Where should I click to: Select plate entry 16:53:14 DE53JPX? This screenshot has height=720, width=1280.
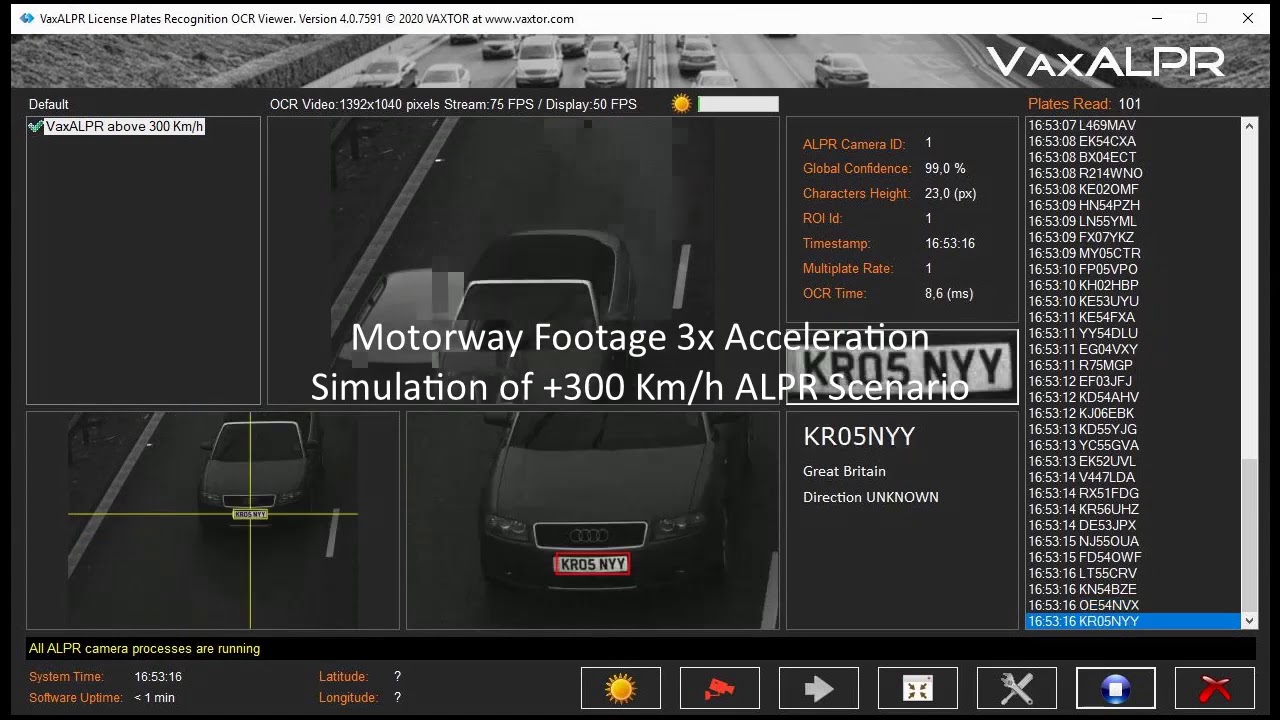click(x=1134, y=525)
